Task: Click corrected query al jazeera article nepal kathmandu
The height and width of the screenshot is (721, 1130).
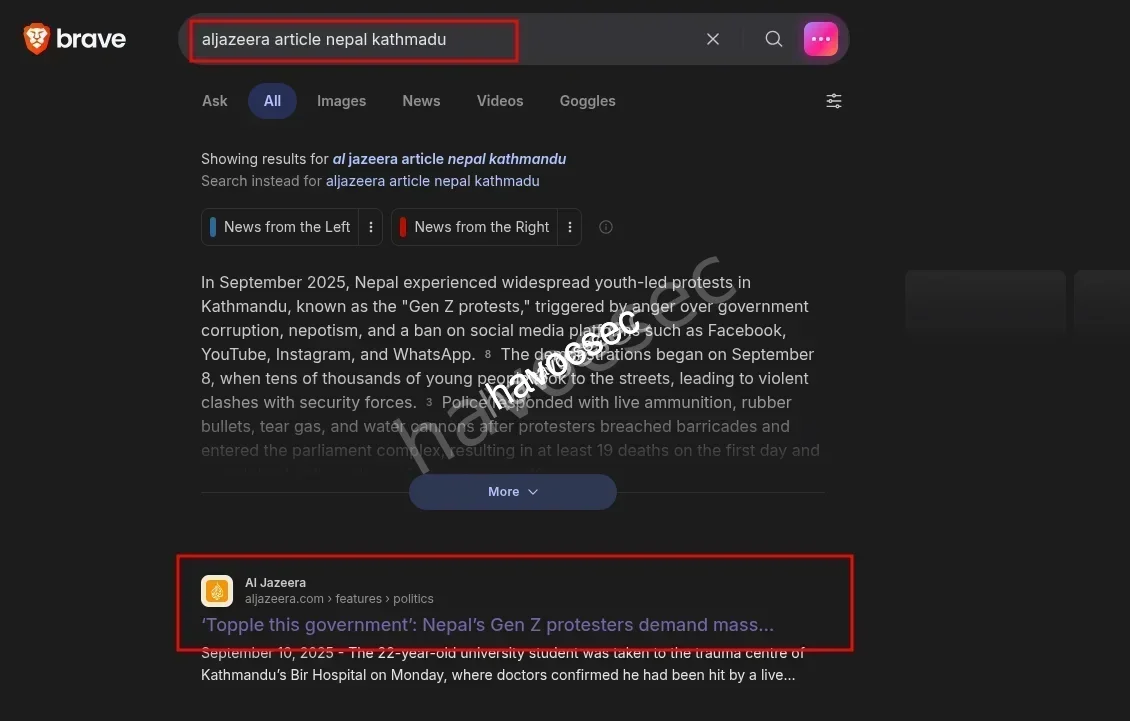Action: click(x=449, y=159)
